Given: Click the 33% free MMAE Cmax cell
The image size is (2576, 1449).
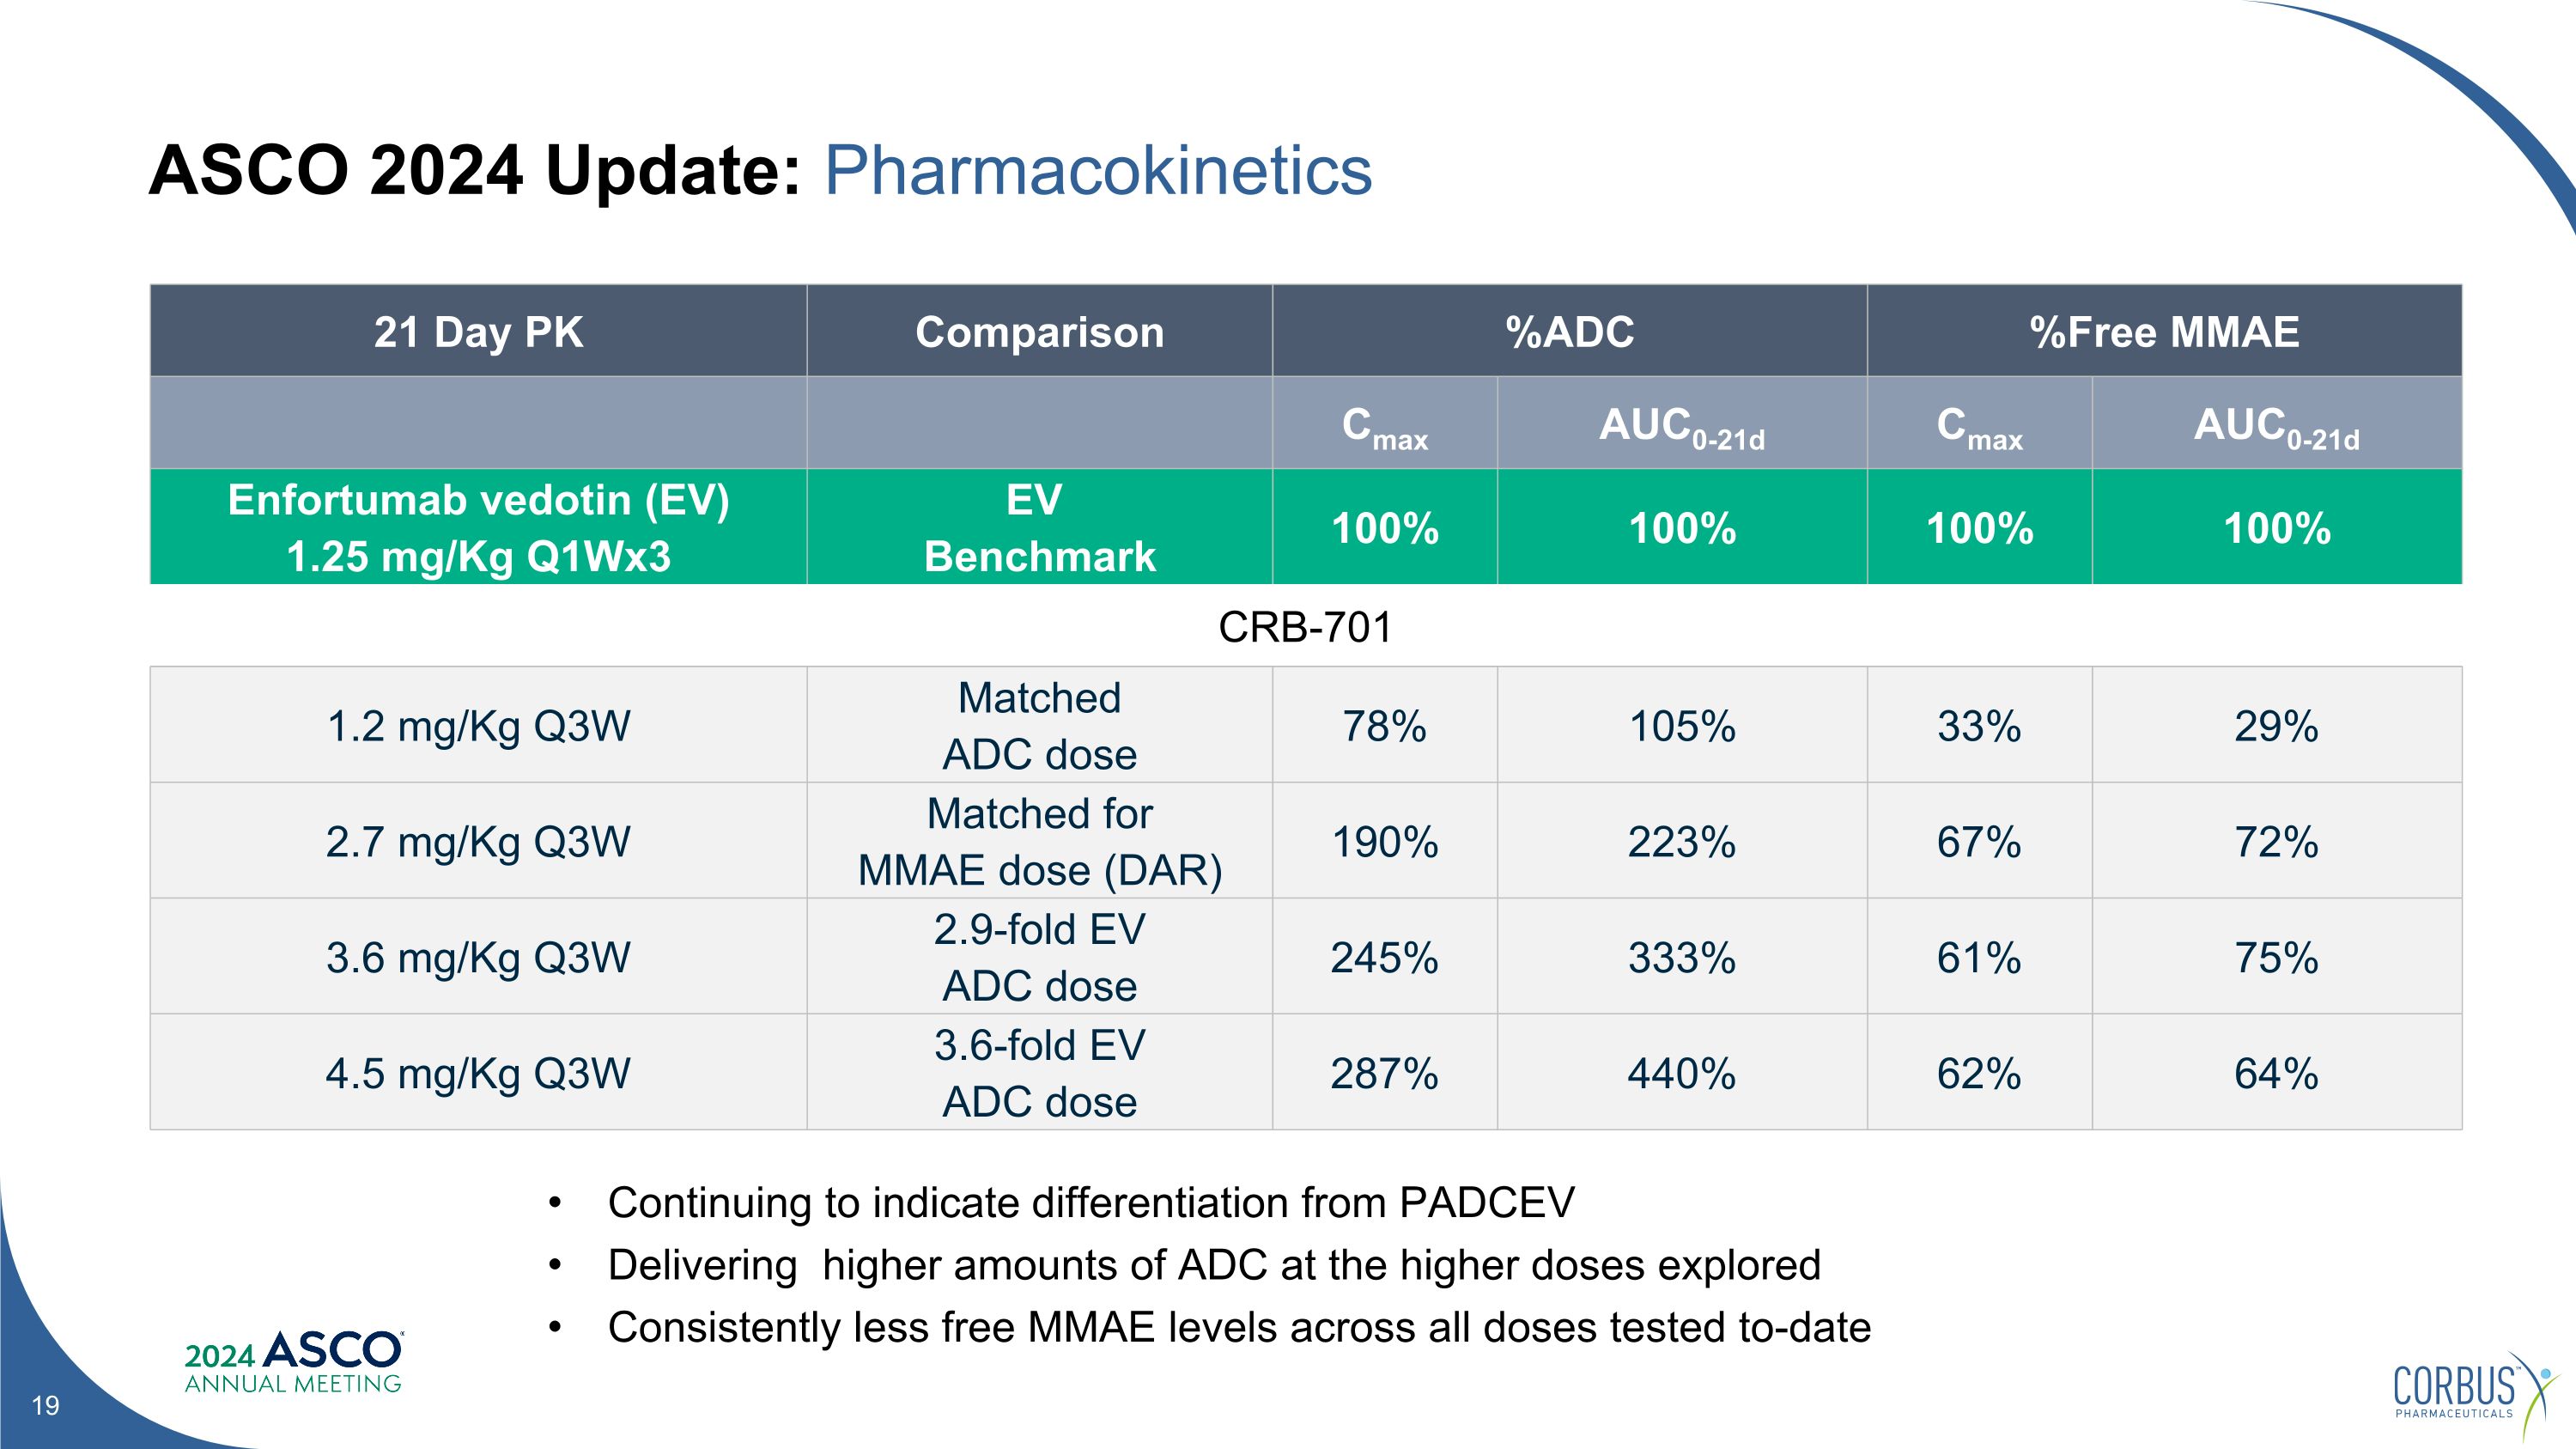Looking at the screenshot, I should pos(1979,726).
